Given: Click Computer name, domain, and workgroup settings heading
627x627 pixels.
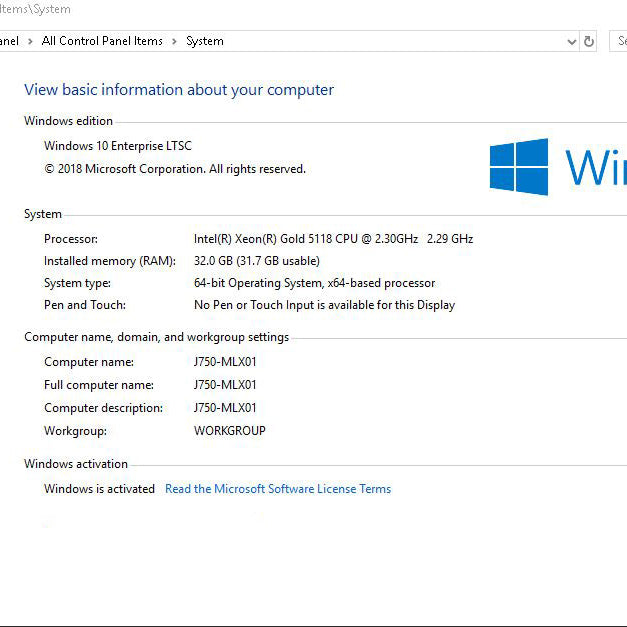Looking at the screenshot, I should pyautogui.click(x=156, y=337).
